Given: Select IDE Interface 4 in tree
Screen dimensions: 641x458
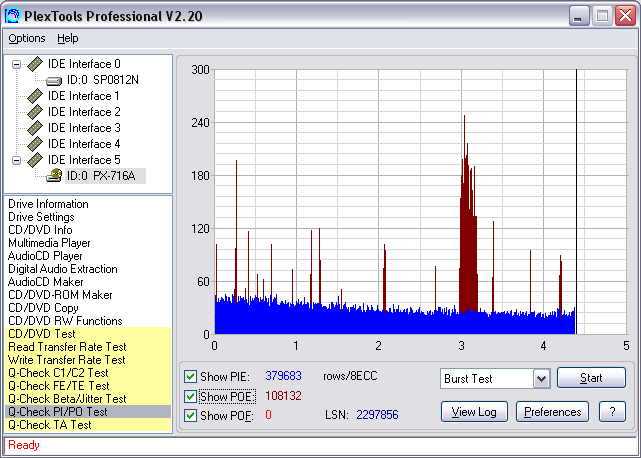Looking at the screenshot, I should click(84, 144).
